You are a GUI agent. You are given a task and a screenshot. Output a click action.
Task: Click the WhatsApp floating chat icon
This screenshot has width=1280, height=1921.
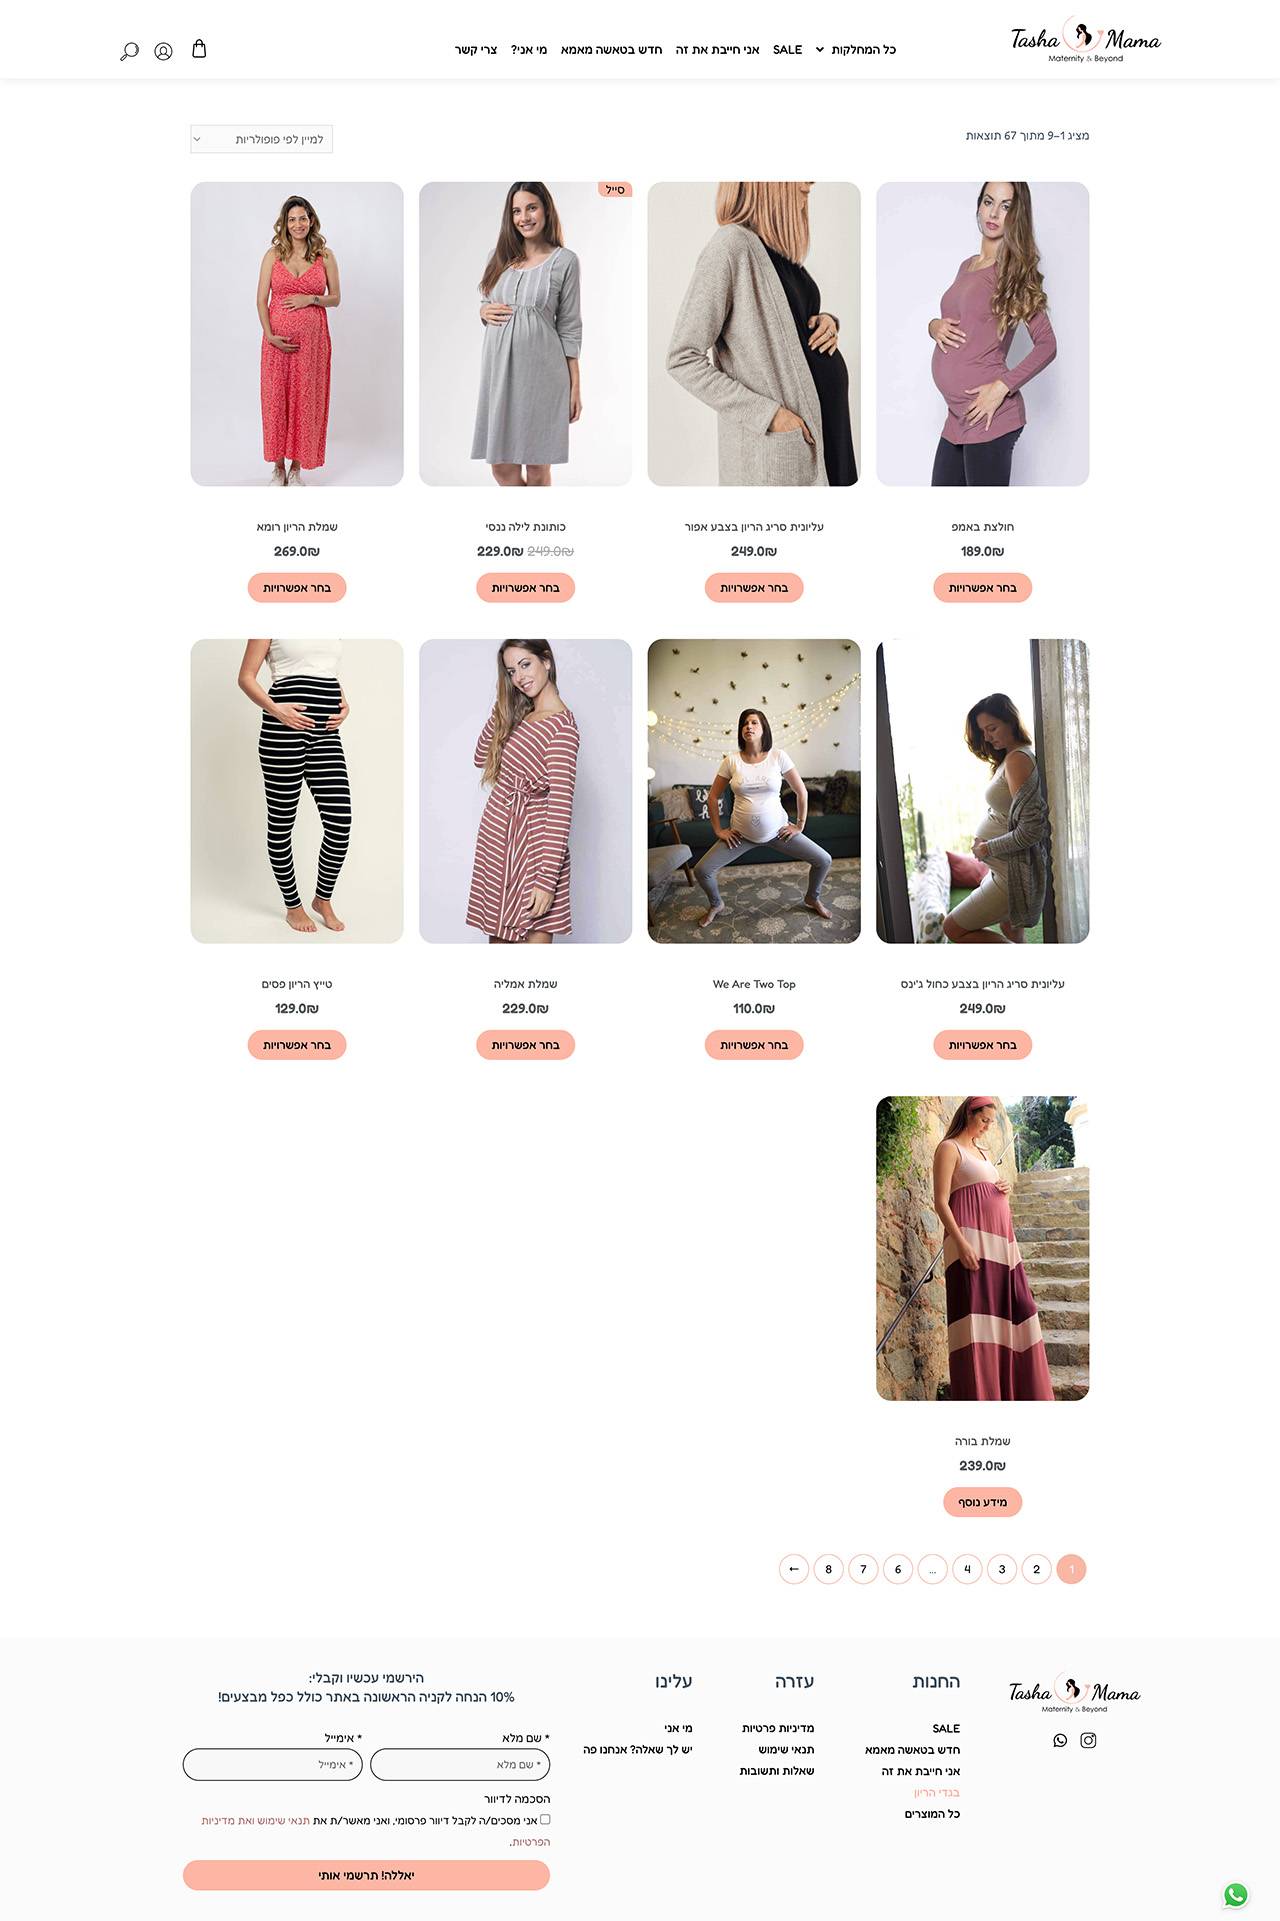tap(1236, 1895)
